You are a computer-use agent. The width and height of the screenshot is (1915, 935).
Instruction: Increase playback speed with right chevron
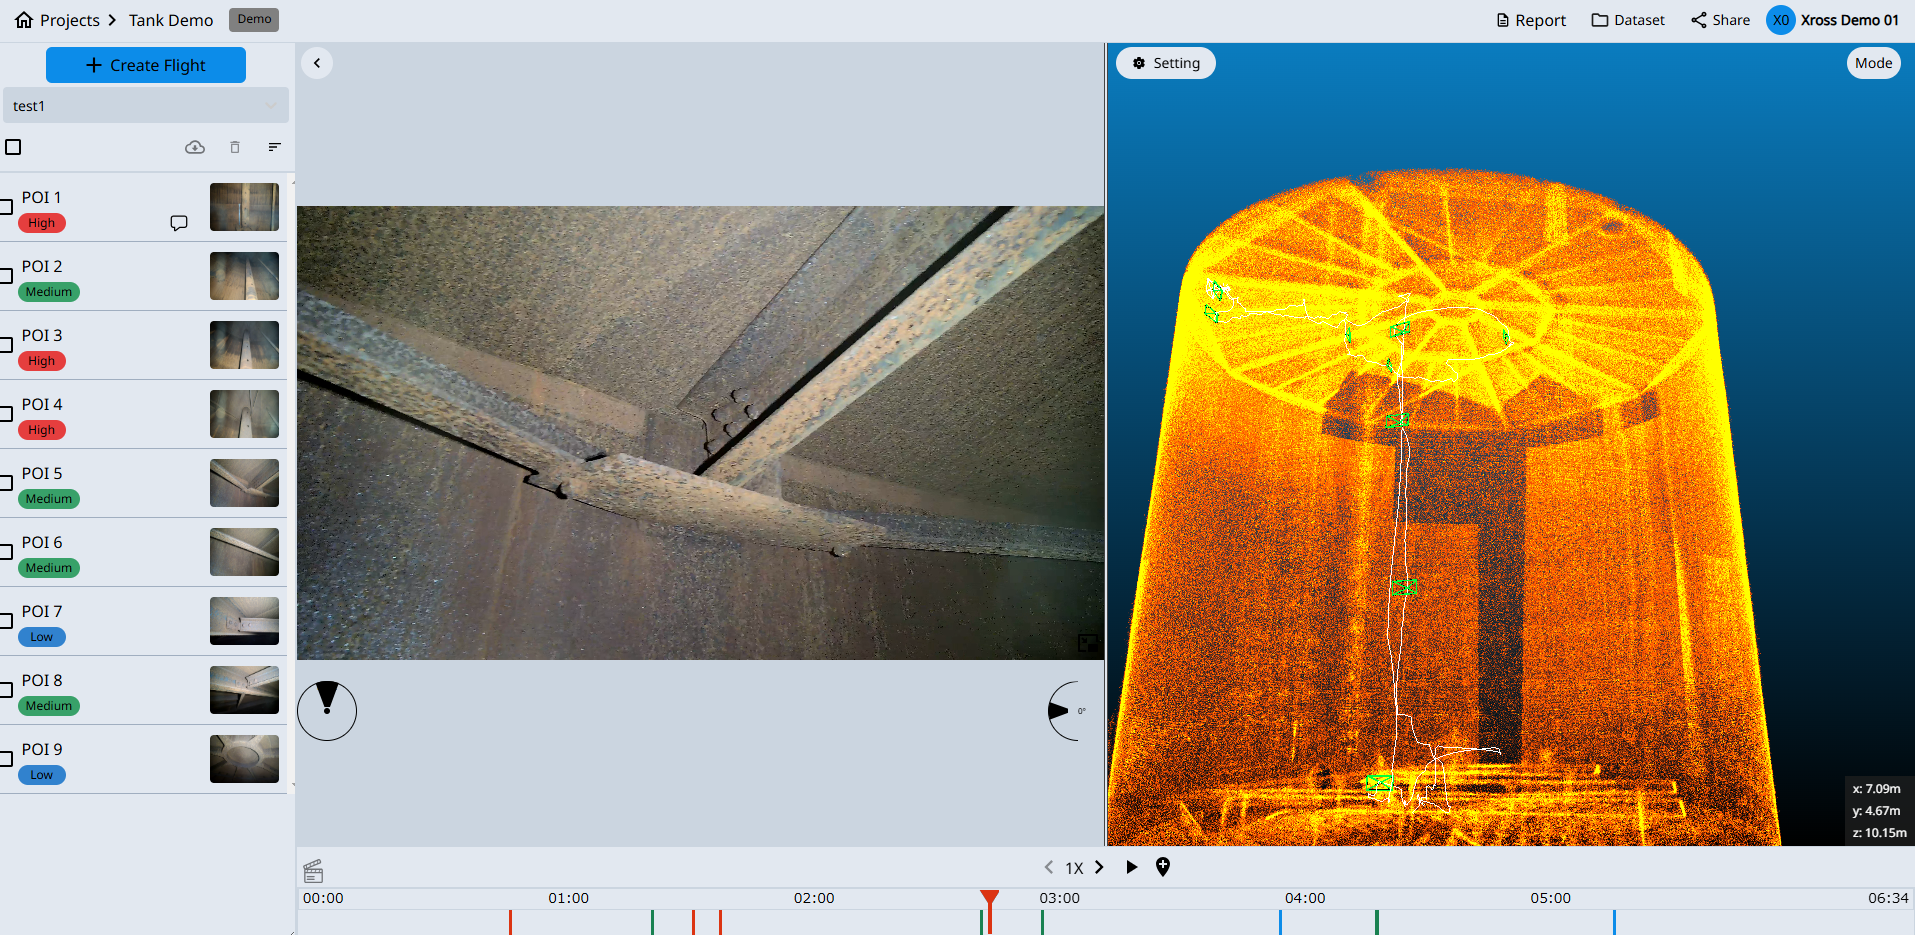pyautogui.click(x=1099, y=867)
